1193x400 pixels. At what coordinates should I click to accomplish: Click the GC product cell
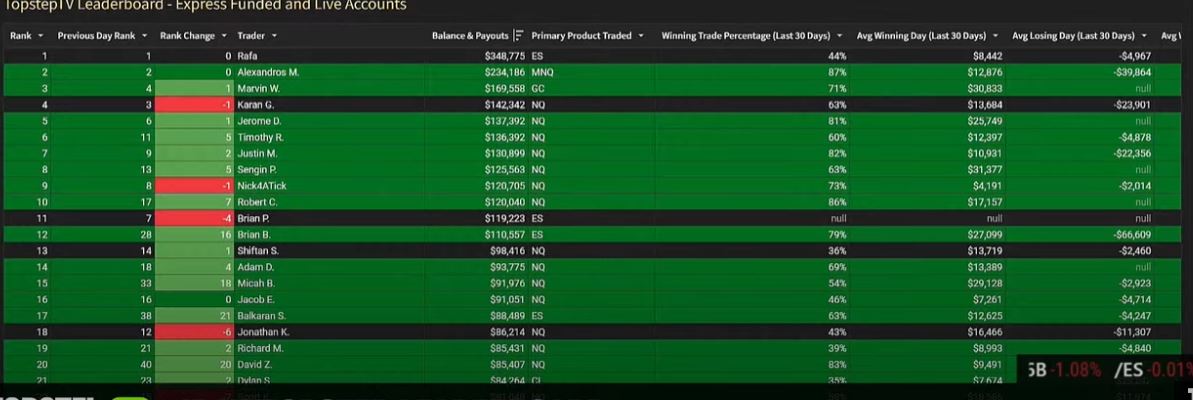tap(538, 88)
